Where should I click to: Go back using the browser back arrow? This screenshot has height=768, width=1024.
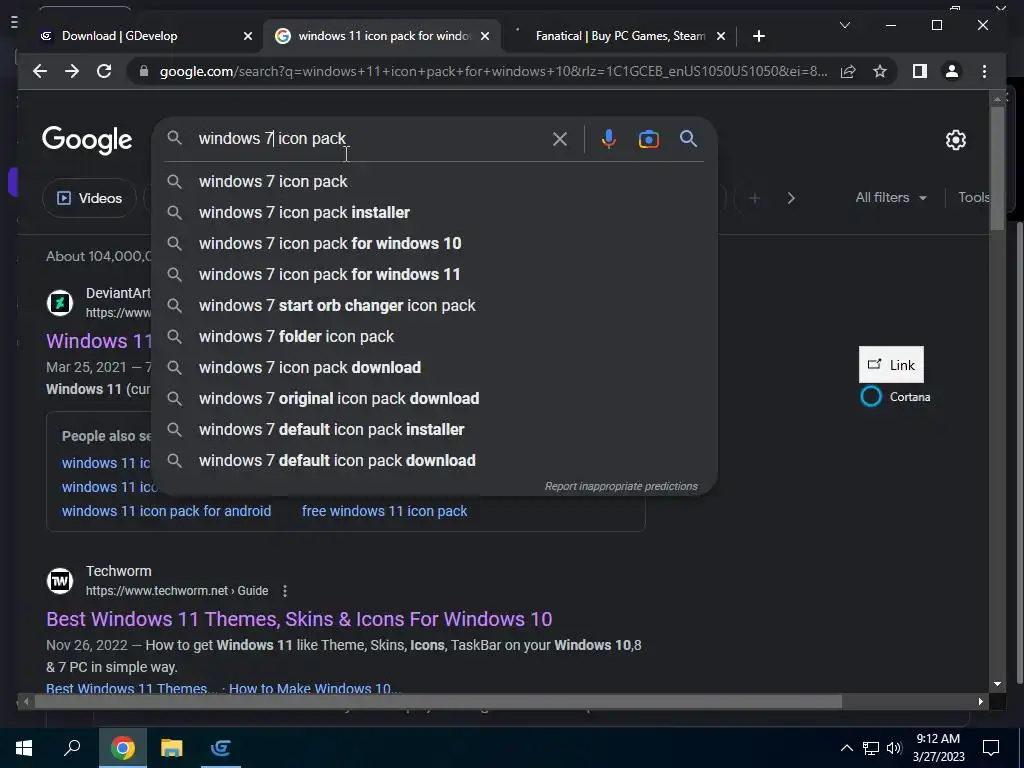click(40, 71)
